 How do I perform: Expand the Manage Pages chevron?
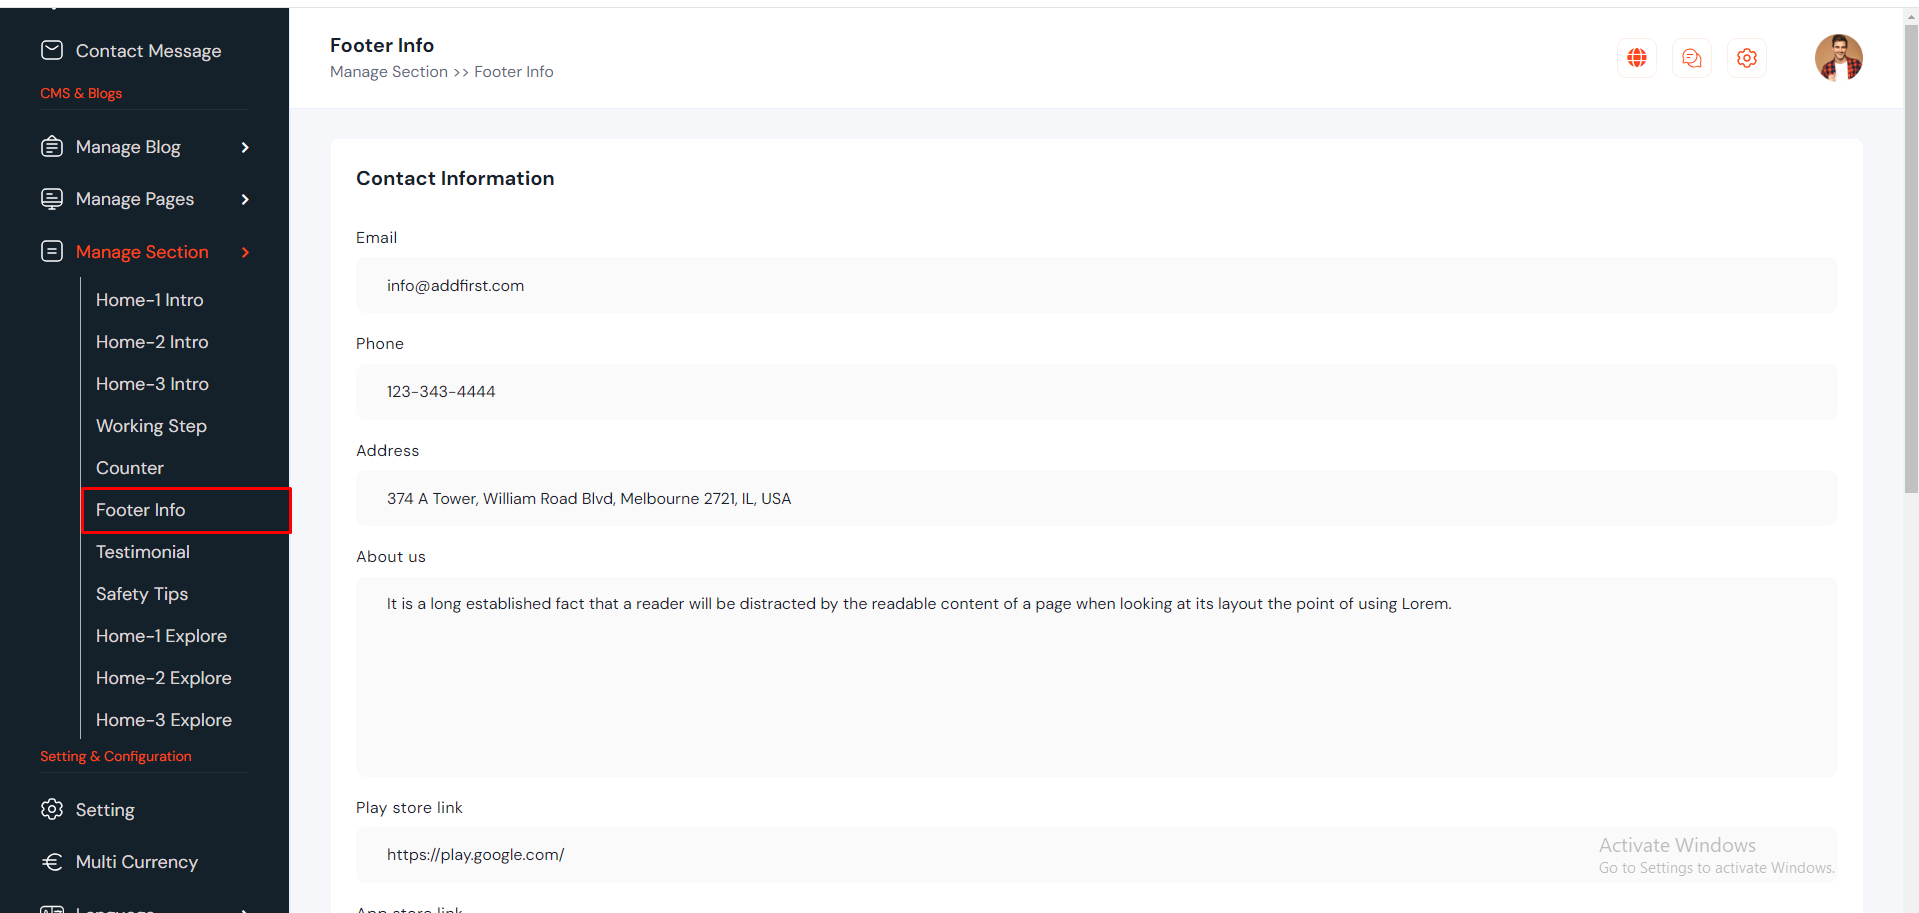click(245, 199)
